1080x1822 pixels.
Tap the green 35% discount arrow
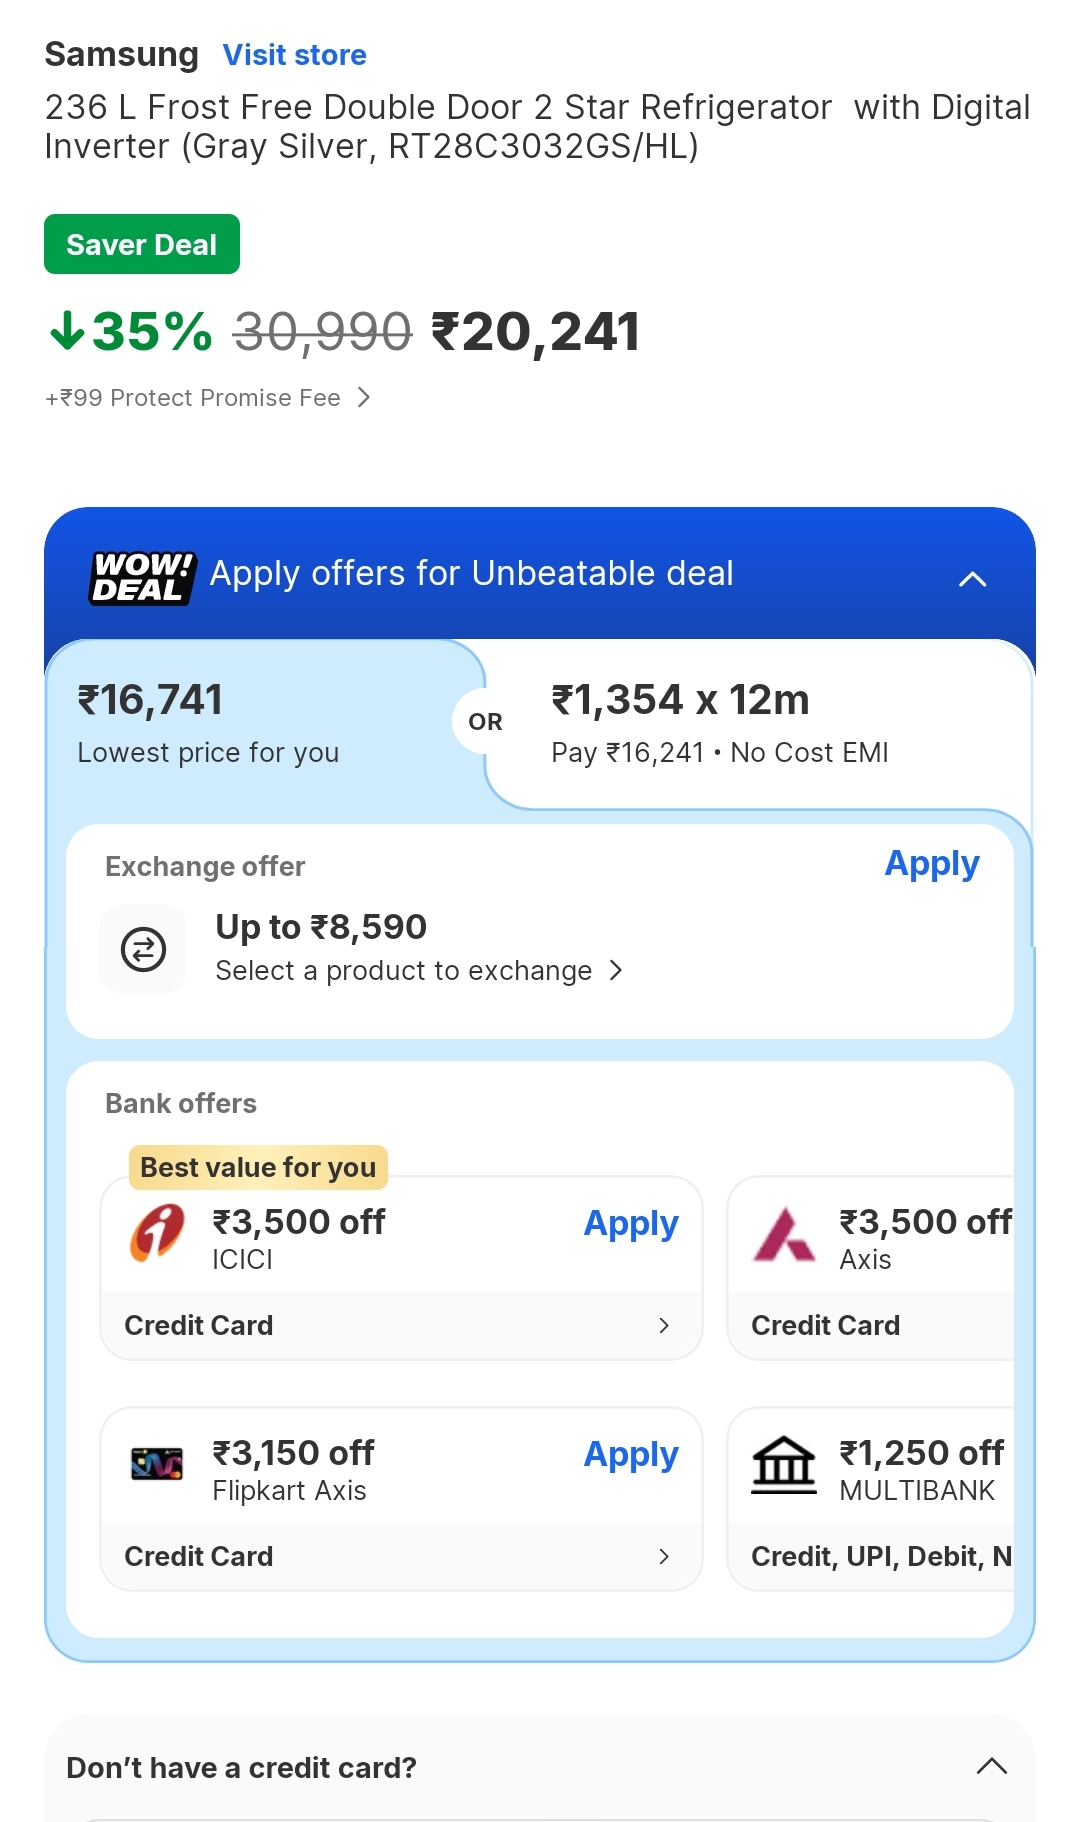point(67,331)
